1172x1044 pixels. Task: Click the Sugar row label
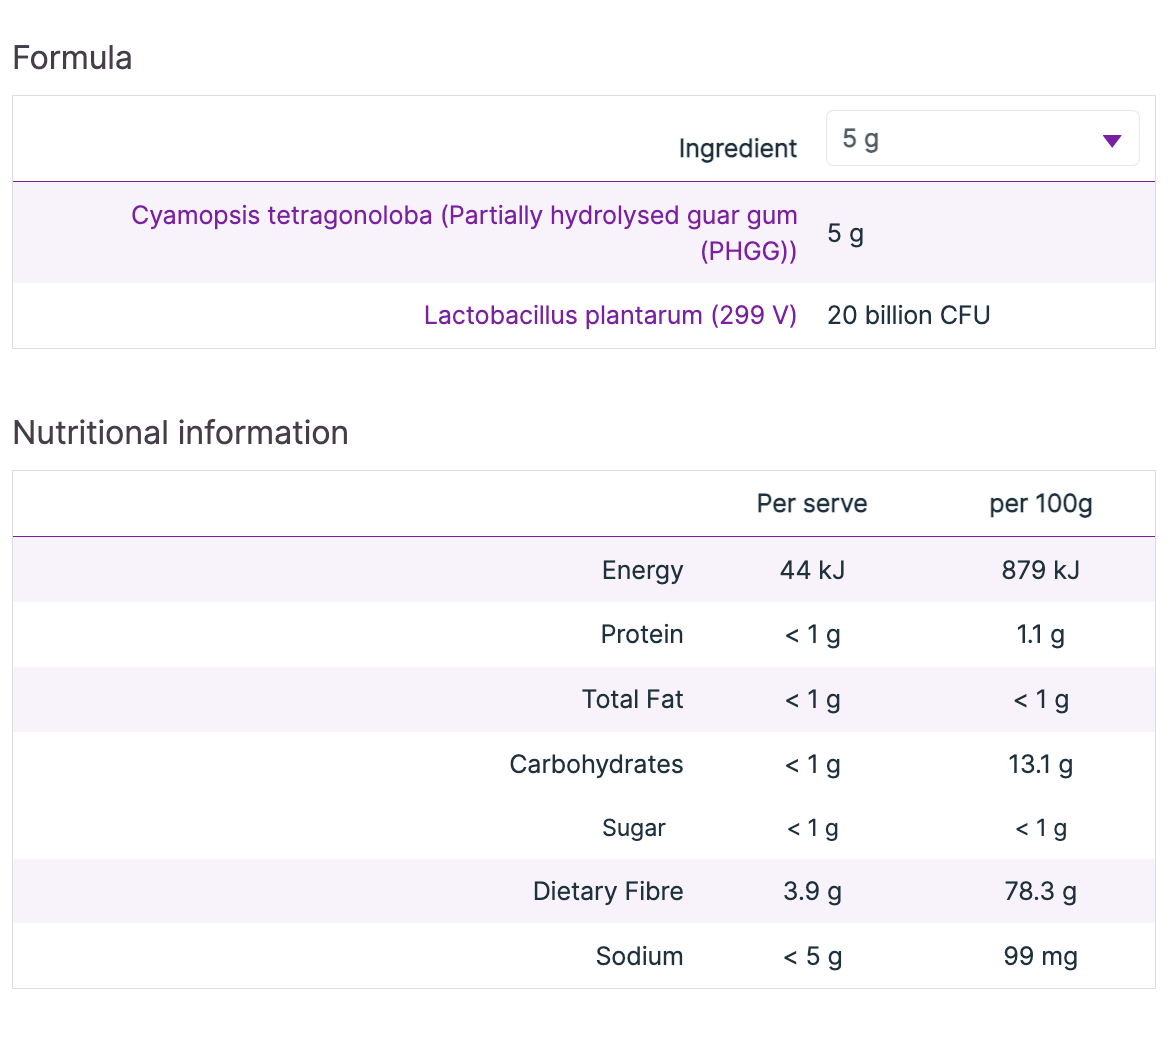tap(633, 828)
